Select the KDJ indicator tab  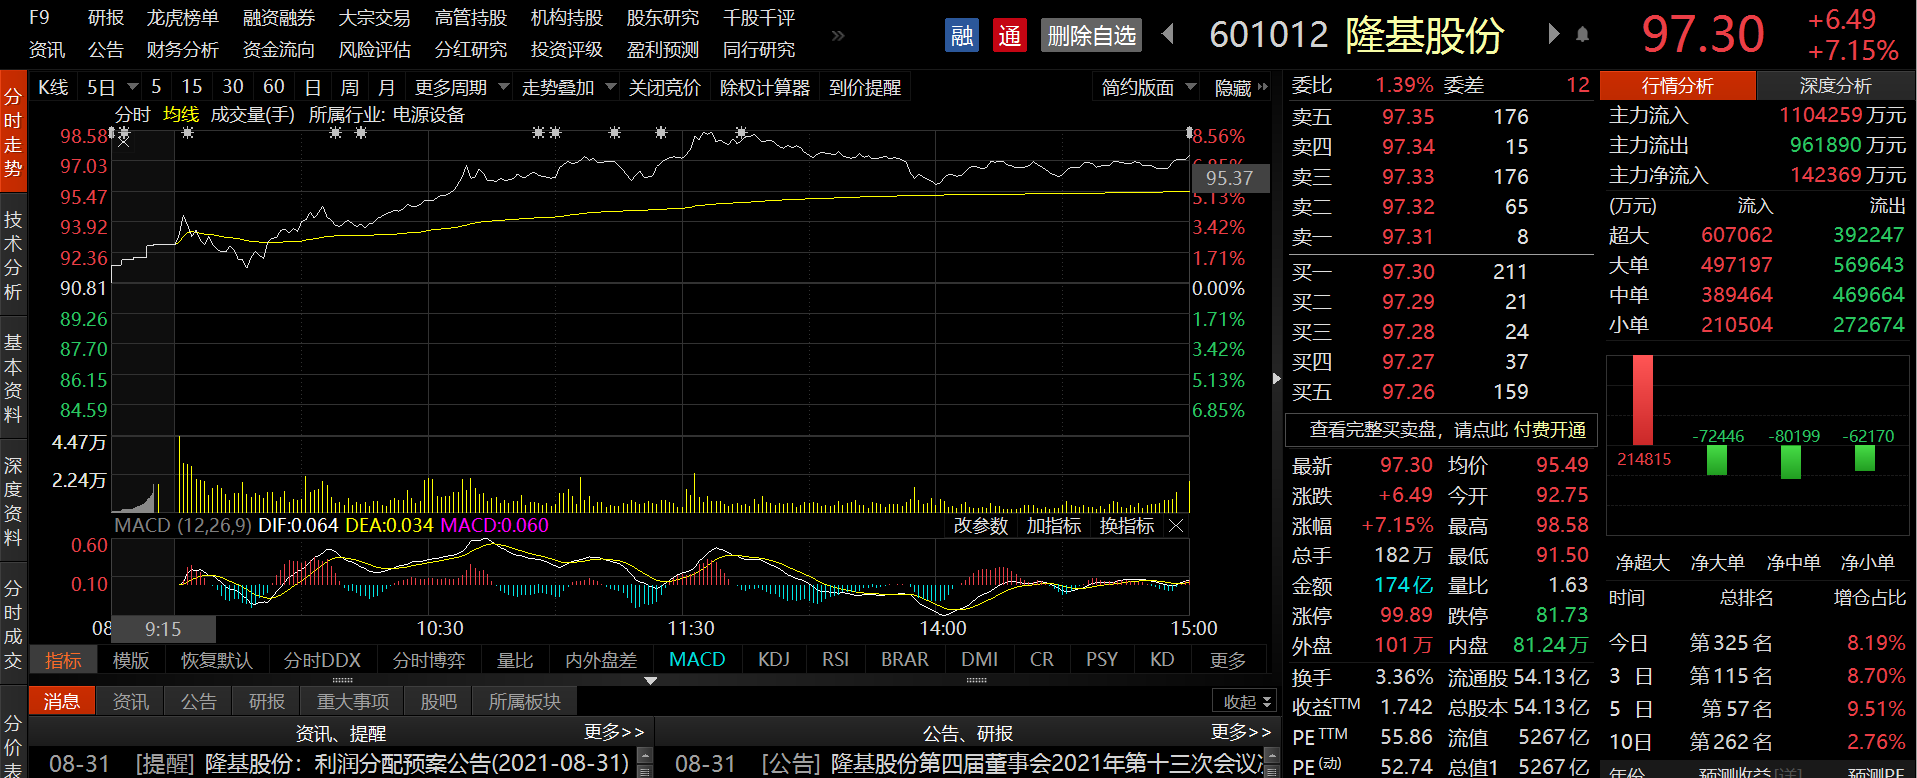(774, 660)
